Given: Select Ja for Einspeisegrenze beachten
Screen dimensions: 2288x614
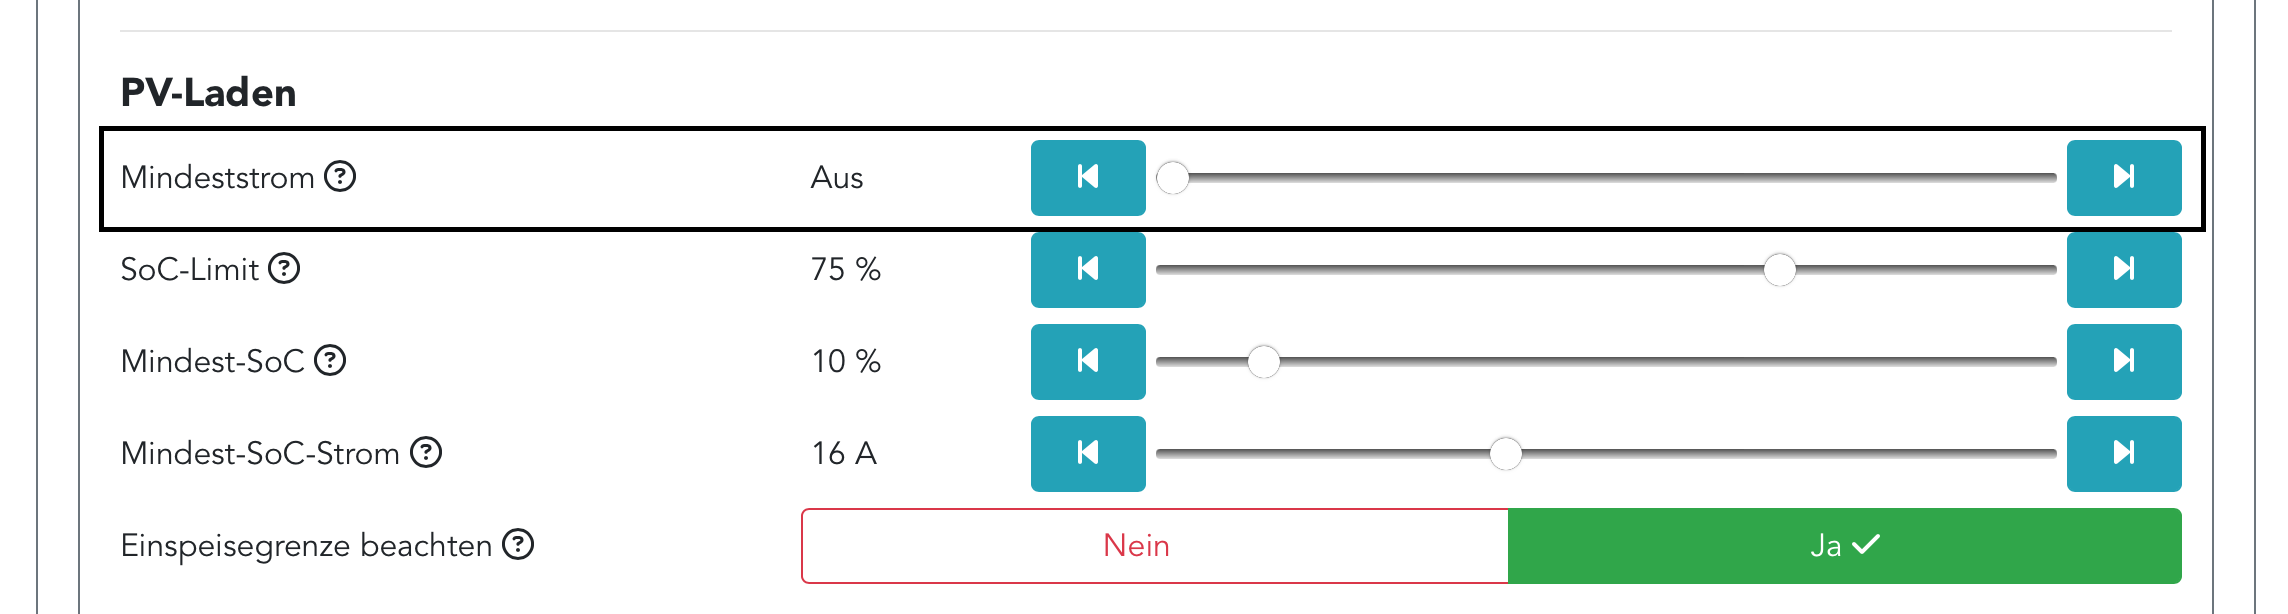Looking at the screenshot, I should point(1844,546).
